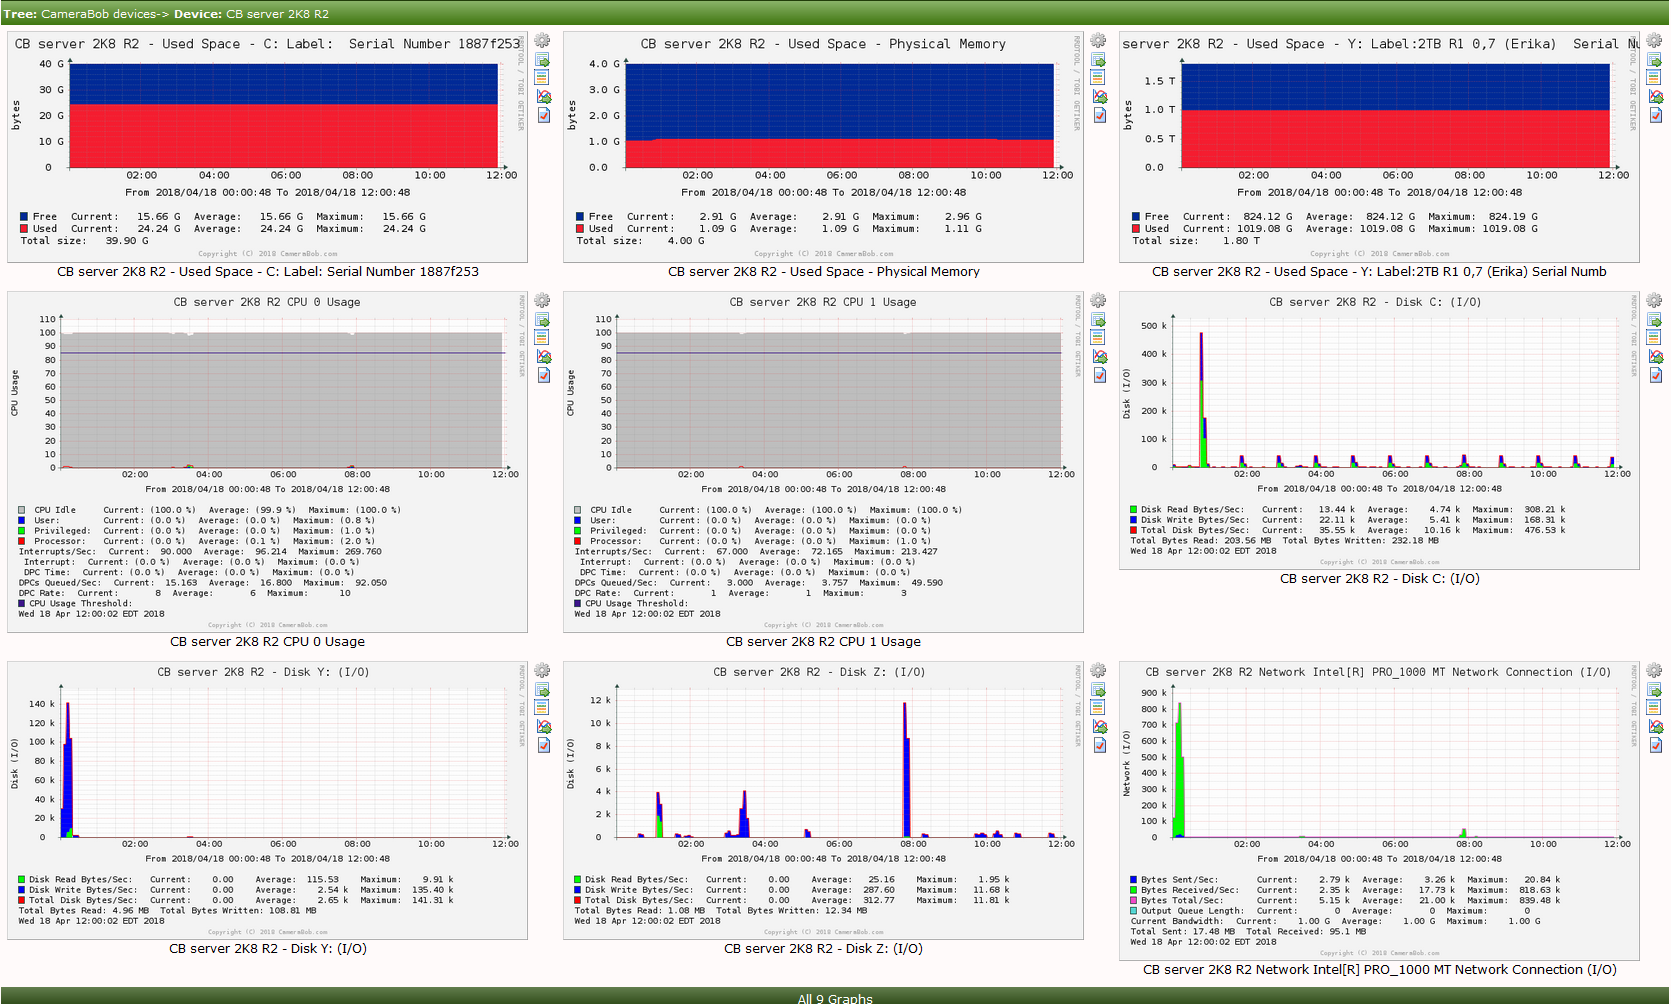
Task: Open realtime chart icon for Disk Z: I/O graph
Action: click(1099, 727)
